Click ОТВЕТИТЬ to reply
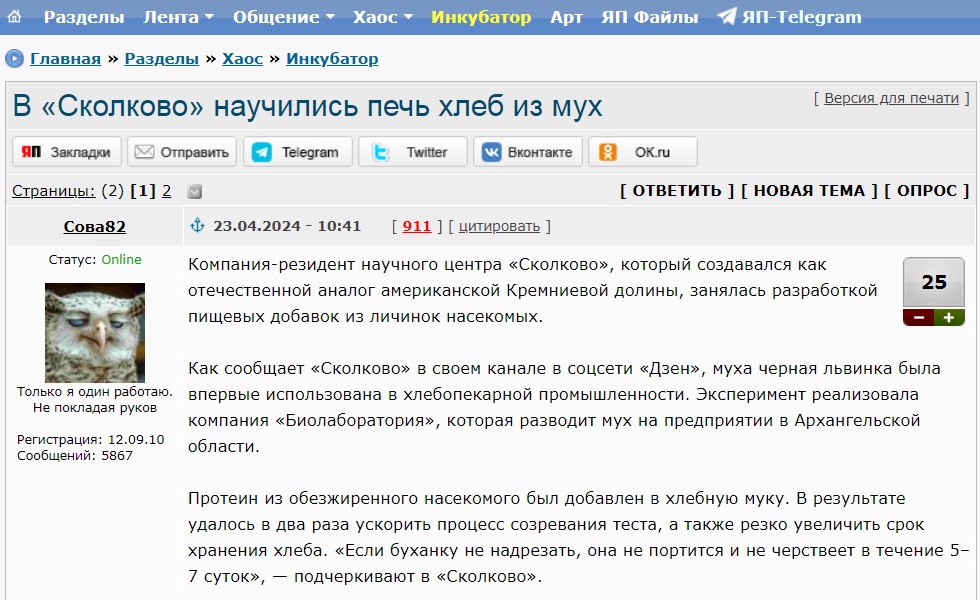 [x=677, y=191]
